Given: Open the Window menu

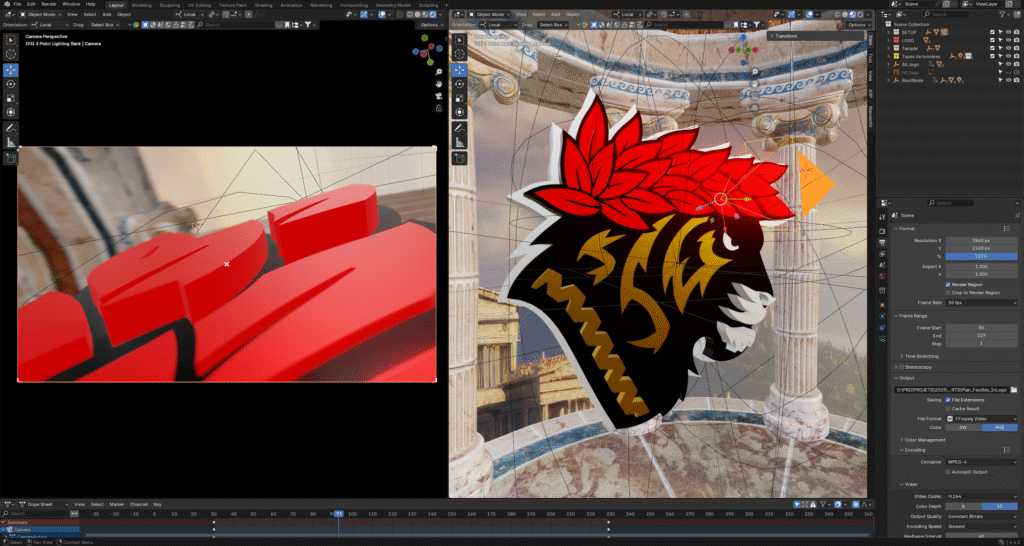Looking at the screenshot, I should 71,4.
